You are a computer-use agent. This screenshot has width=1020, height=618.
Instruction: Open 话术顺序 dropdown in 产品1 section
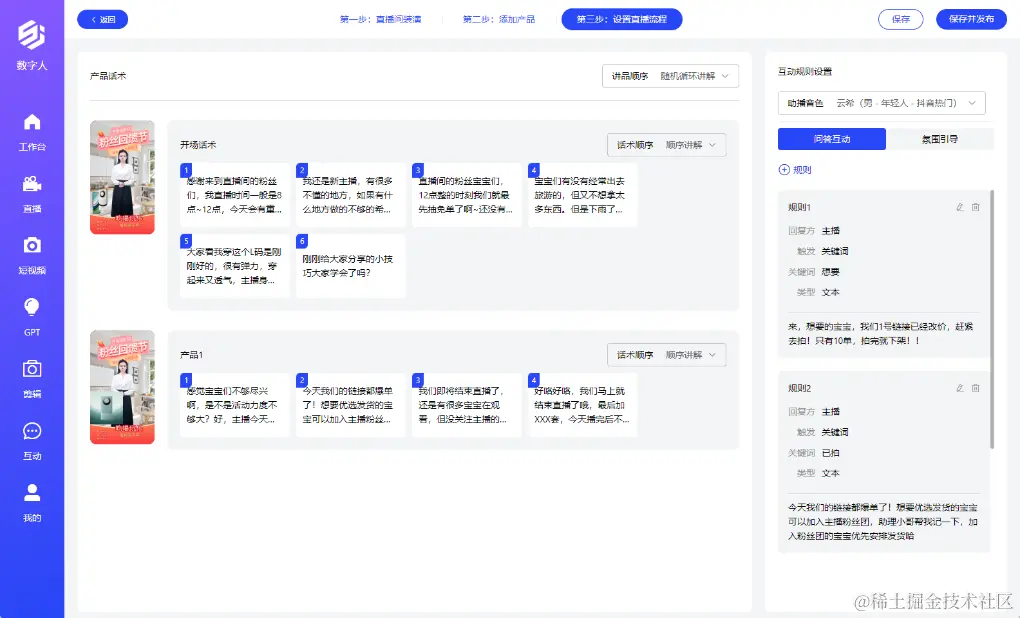coord(666,355)
